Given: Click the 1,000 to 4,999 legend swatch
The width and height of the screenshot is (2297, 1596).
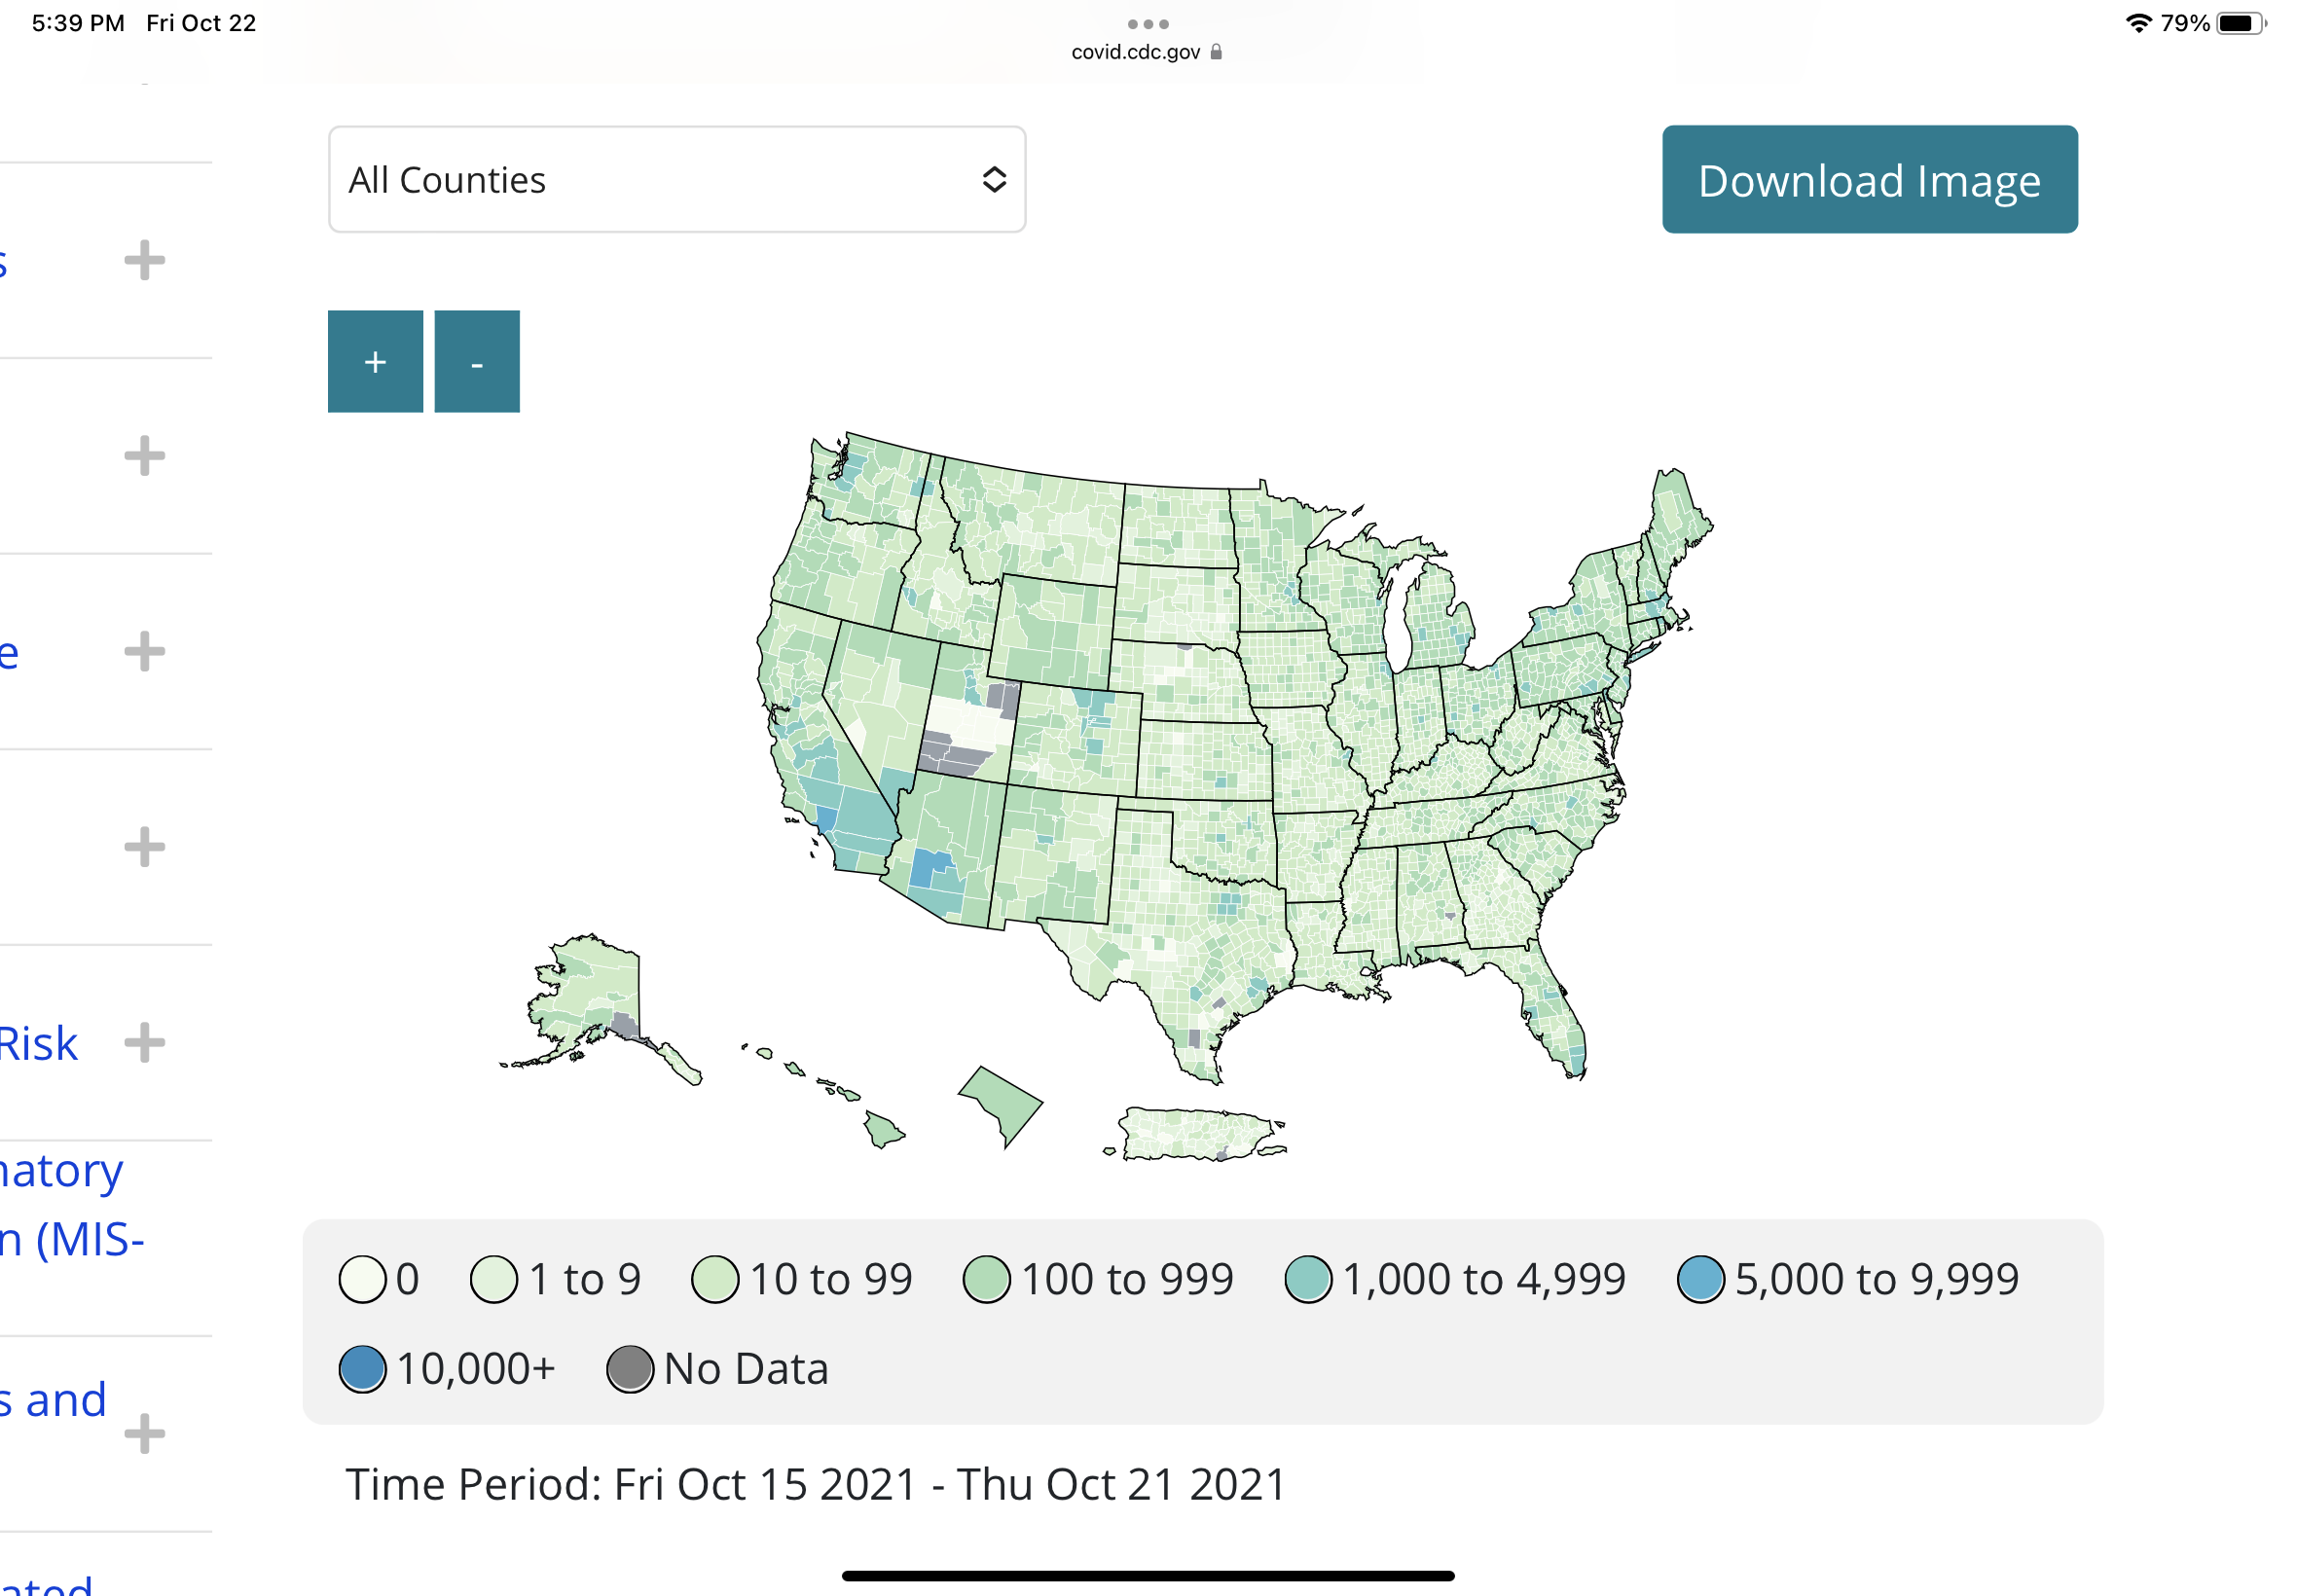Looking at the screenshot, I should [x=1308, y=1279].
